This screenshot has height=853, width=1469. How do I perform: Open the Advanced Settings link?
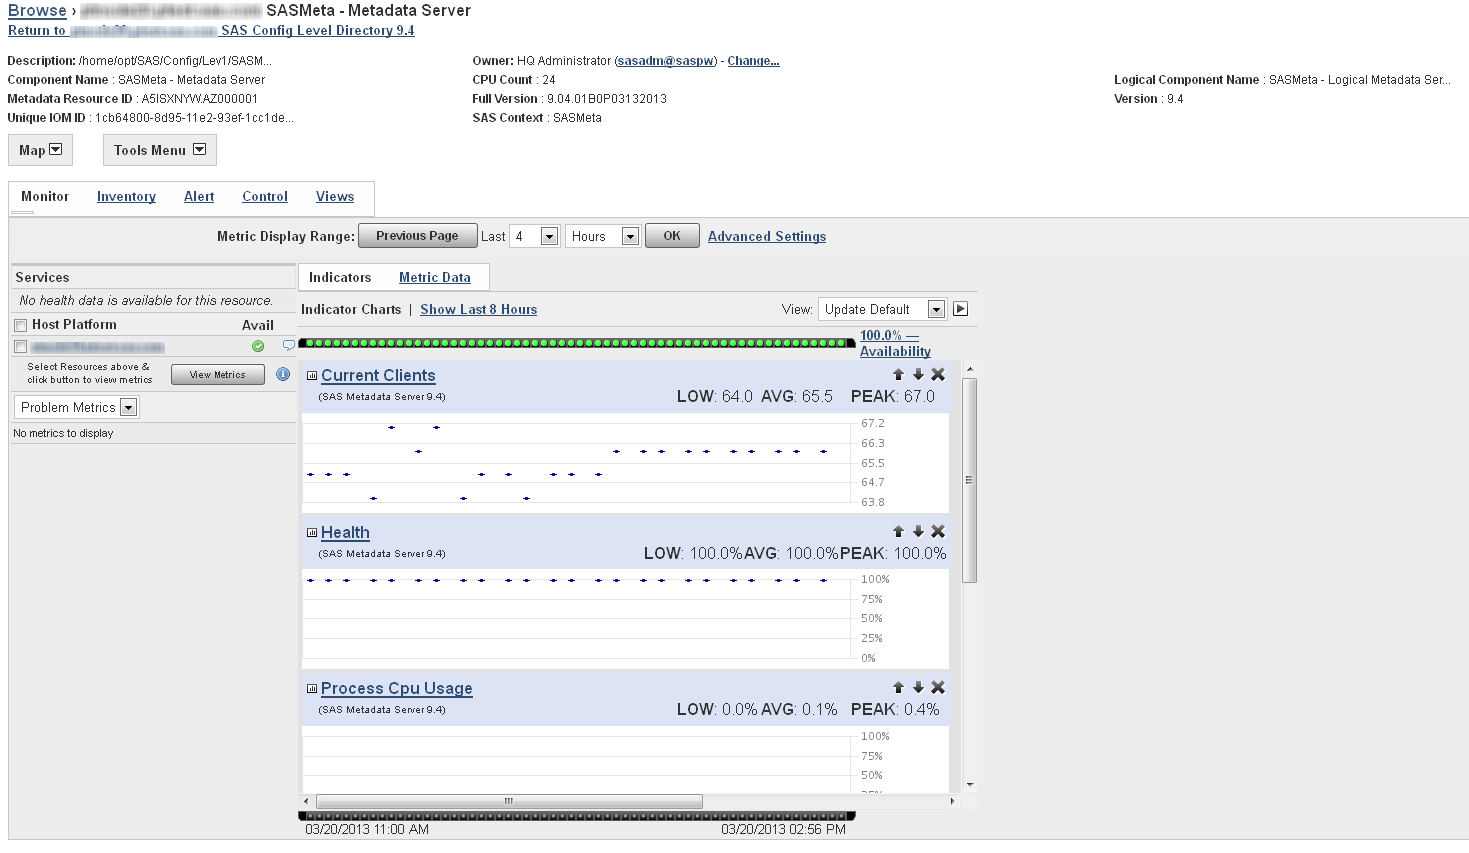[x=766, y=236]
